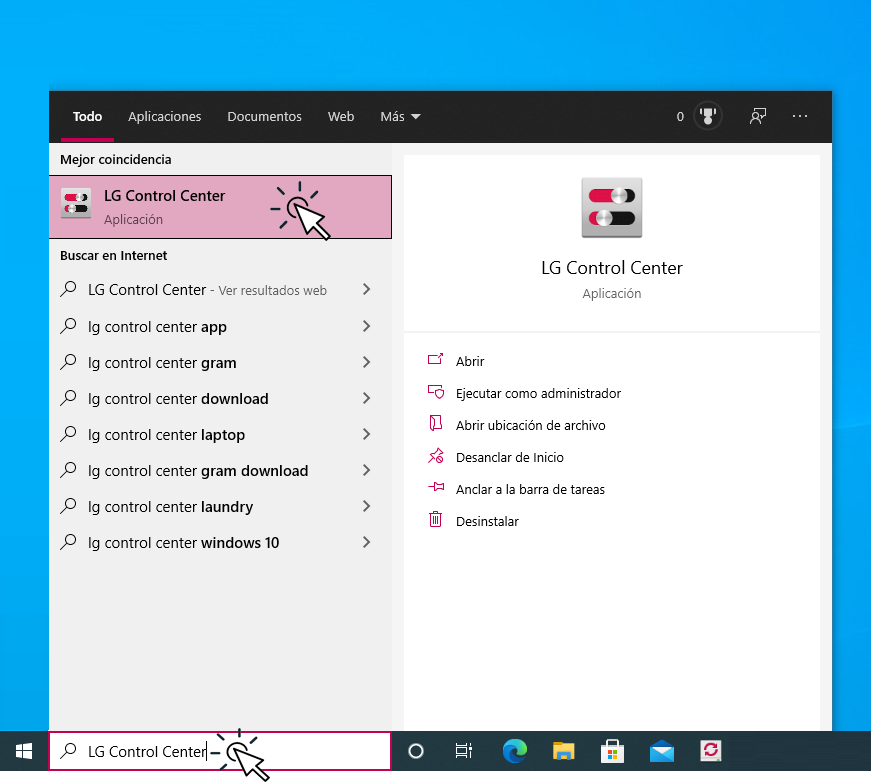Open Microsoft Store from the taskbar

coord(612,750)
